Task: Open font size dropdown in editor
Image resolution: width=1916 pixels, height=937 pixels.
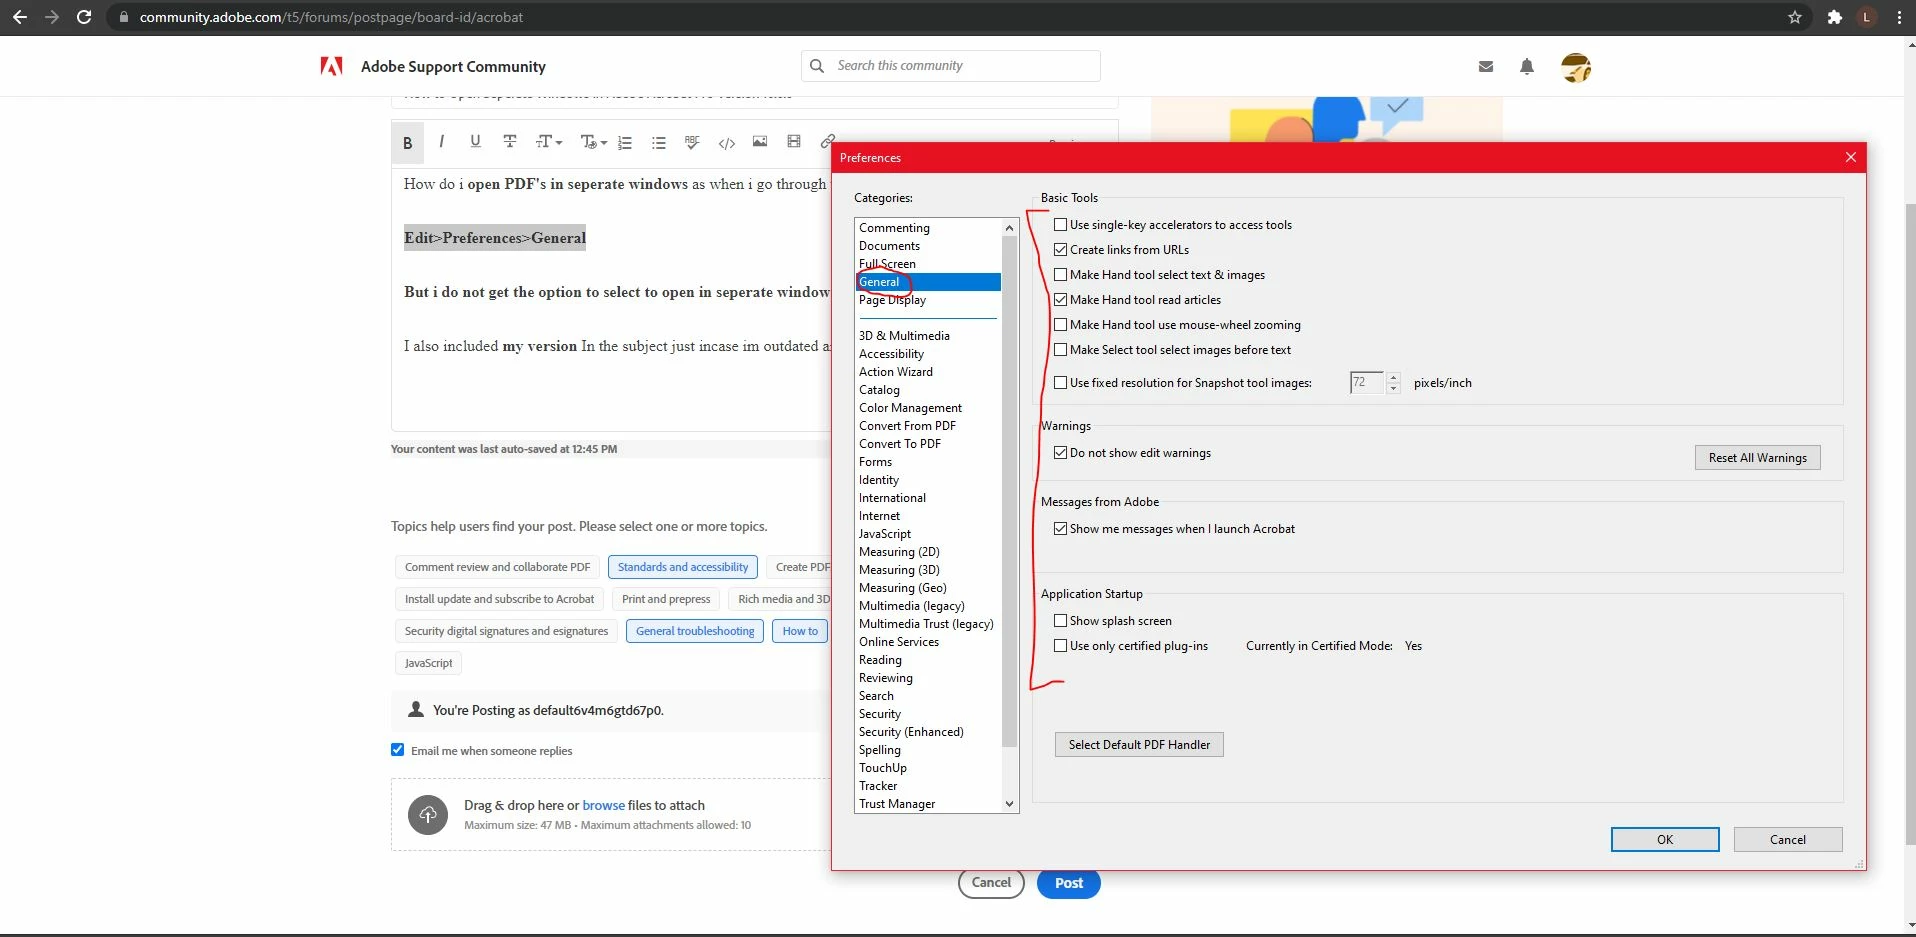Action: (x=548, y=142)
